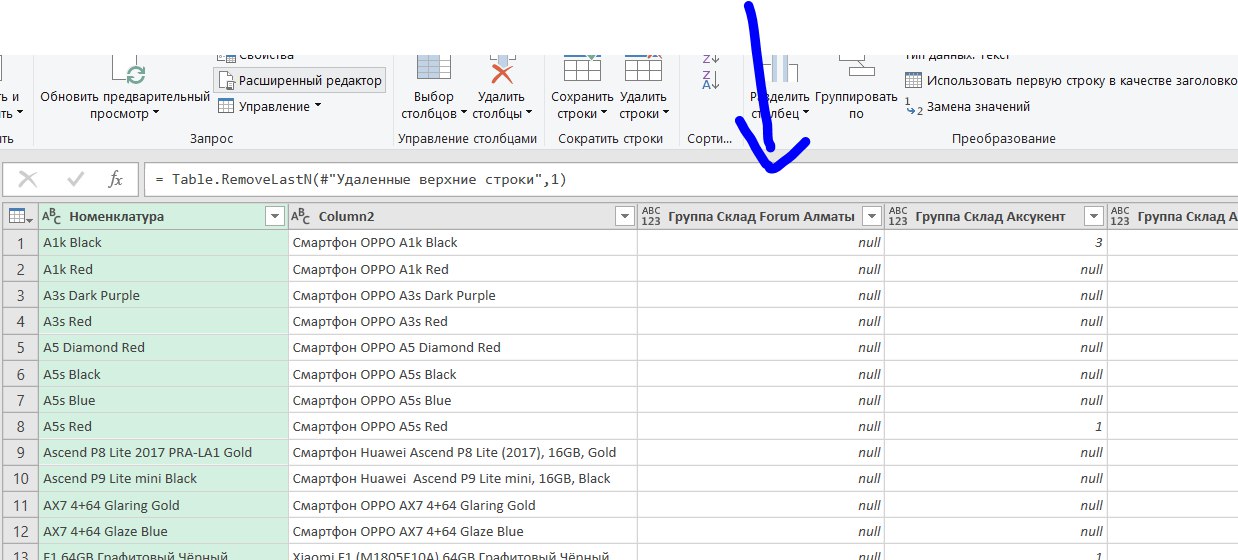This screenshot has width=1238, height=560.
Task: Click Аксукент value 1 in row 8
Action: coord(996,426)
